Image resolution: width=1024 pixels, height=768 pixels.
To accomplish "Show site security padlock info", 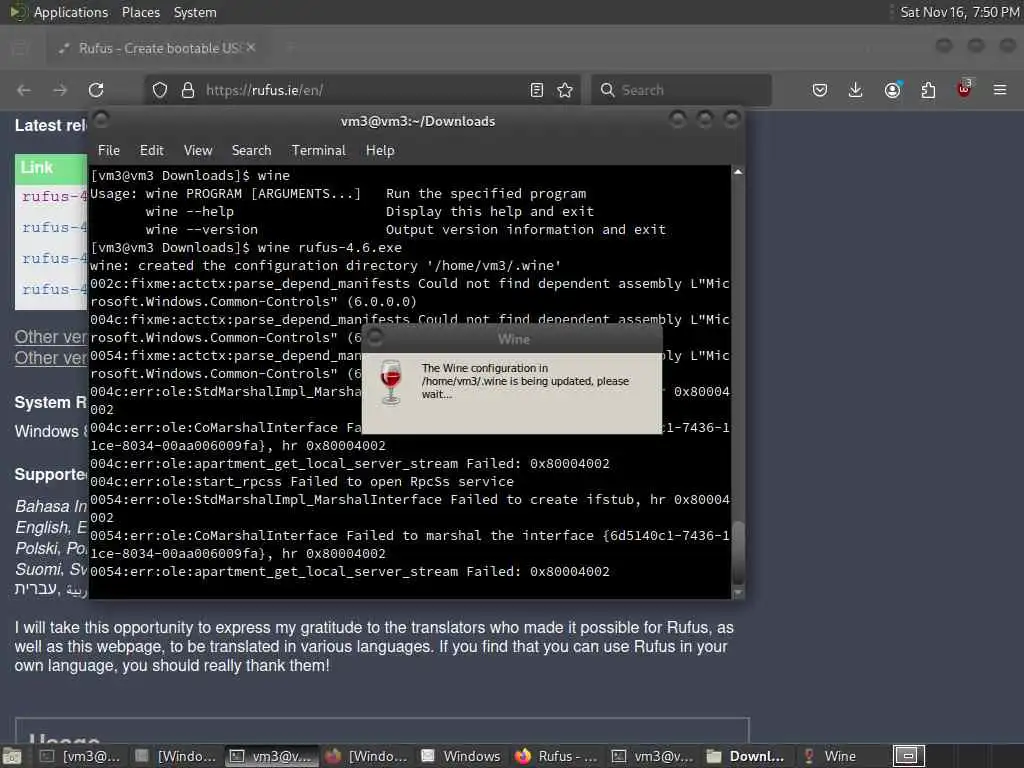I will (x=188, y=90).
